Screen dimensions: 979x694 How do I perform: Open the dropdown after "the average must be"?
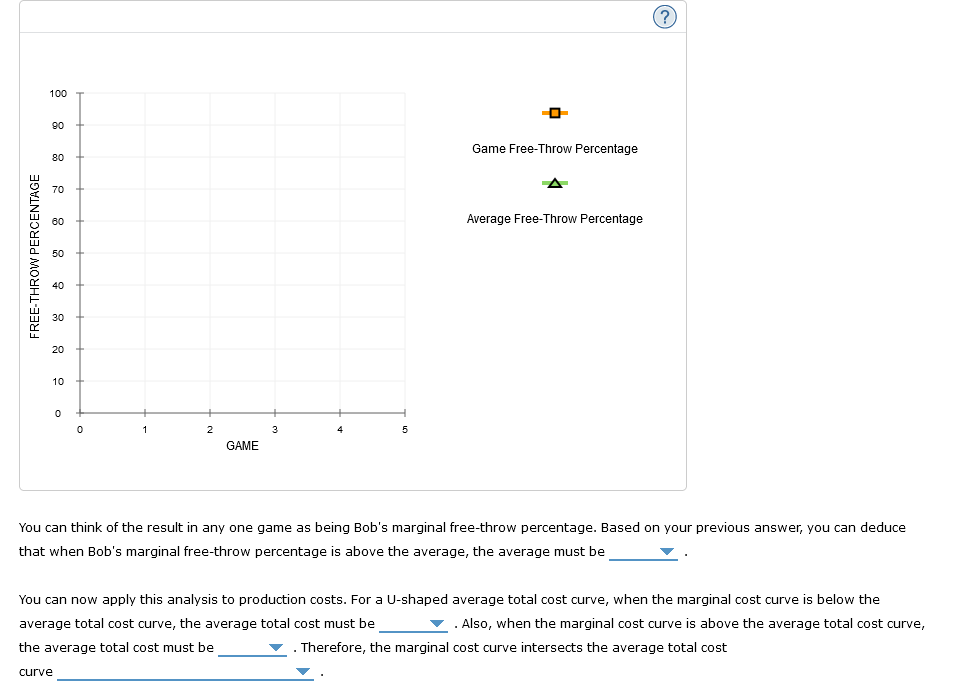click(x=666, y=551)
